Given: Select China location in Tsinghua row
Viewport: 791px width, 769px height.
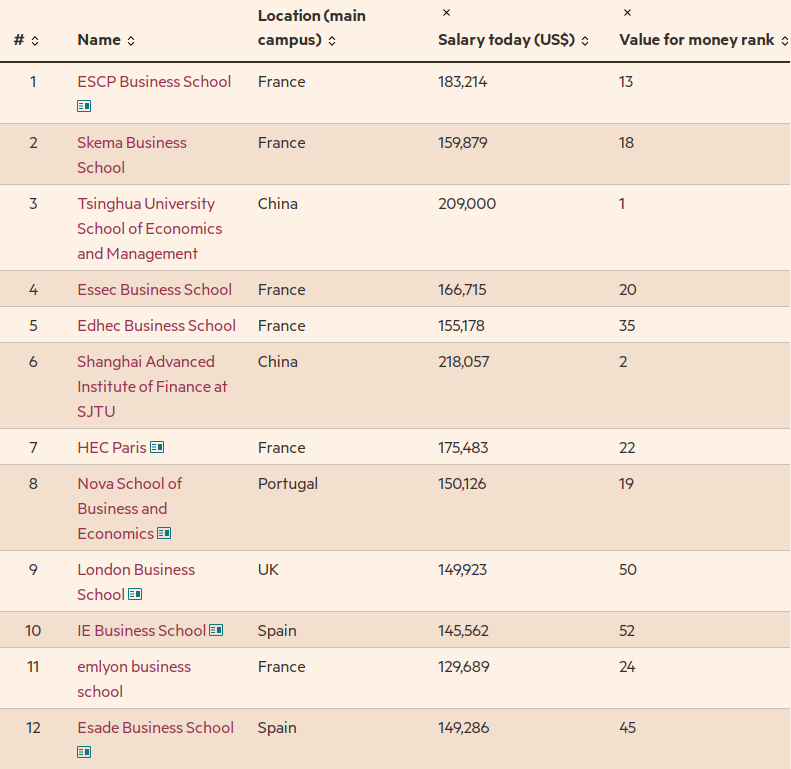Looking at the screenshot, I should pos(277,204).
